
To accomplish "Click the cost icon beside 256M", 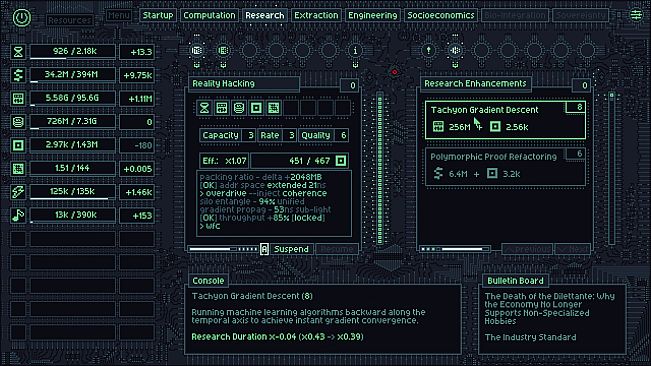I will pos(438,127).
